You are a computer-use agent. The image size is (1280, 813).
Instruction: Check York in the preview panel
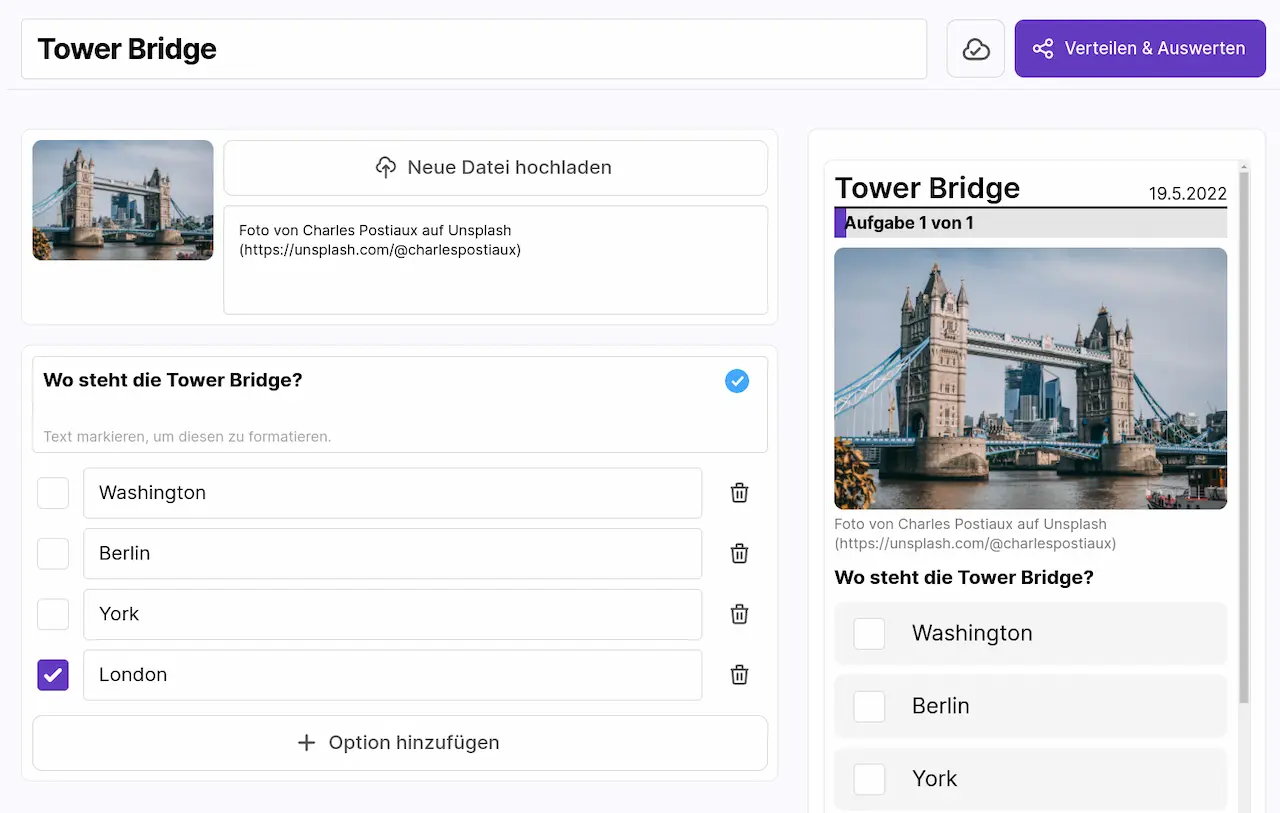click(869, 779)
